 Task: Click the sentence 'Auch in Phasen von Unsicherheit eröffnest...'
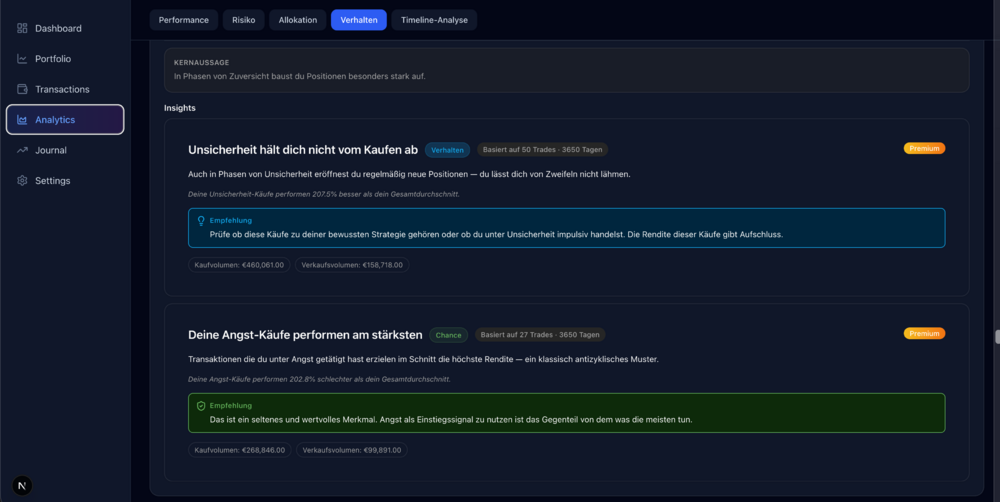tap(409, 174)
